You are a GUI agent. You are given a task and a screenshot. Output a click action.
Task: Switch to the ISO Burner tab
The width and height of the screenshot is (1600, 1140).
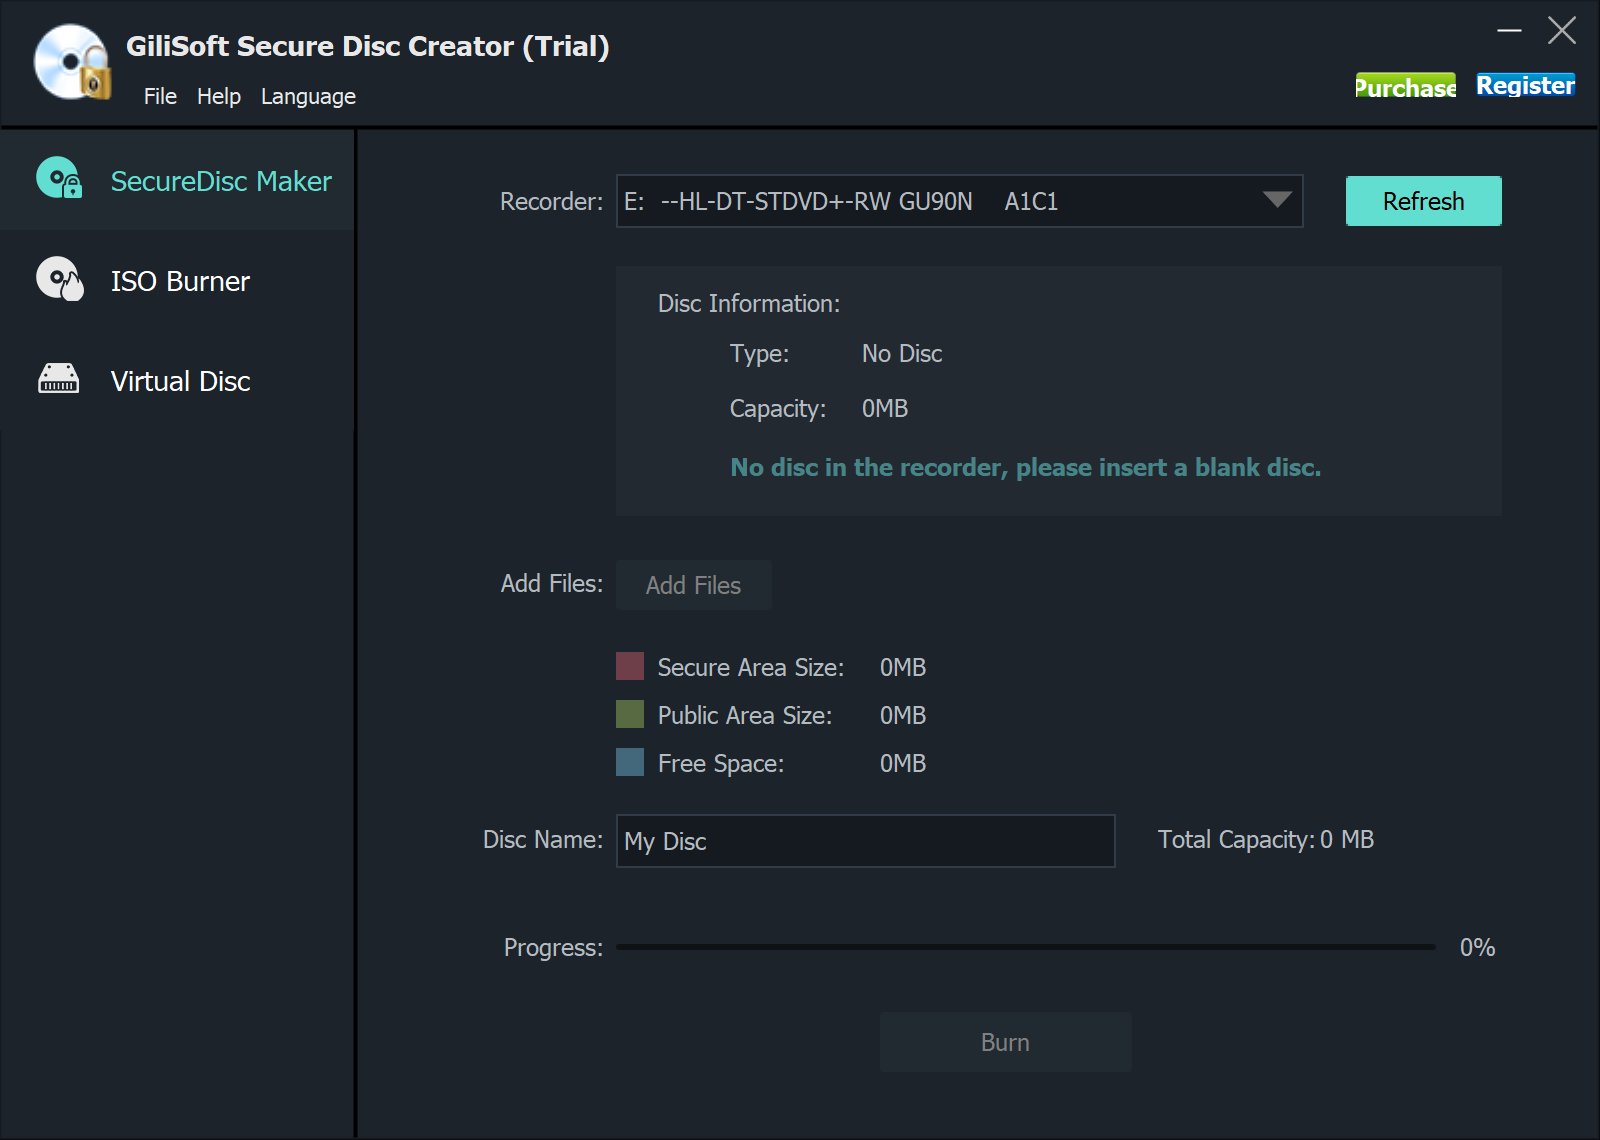click(180, 281)
